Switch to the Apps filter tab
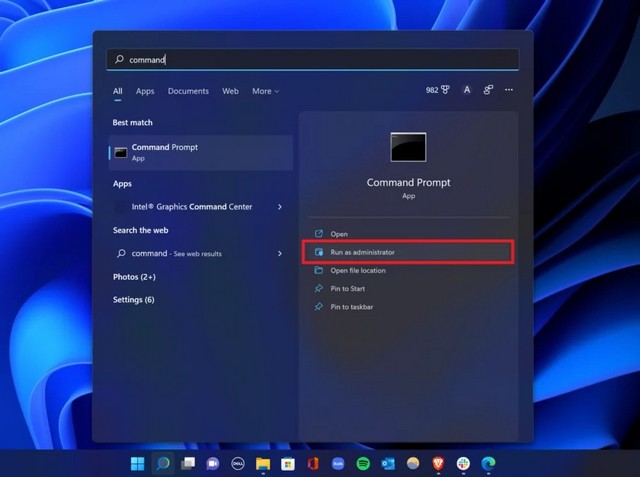Image resolution: width=640 pixels, height=477 pixels. point(145,91)
